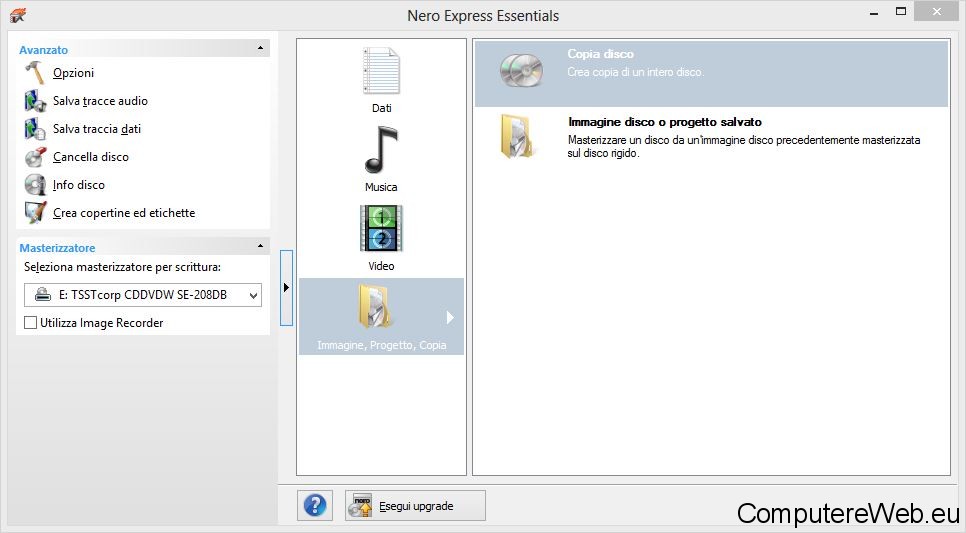Open Salva traccia dati

tap(97, 129)
